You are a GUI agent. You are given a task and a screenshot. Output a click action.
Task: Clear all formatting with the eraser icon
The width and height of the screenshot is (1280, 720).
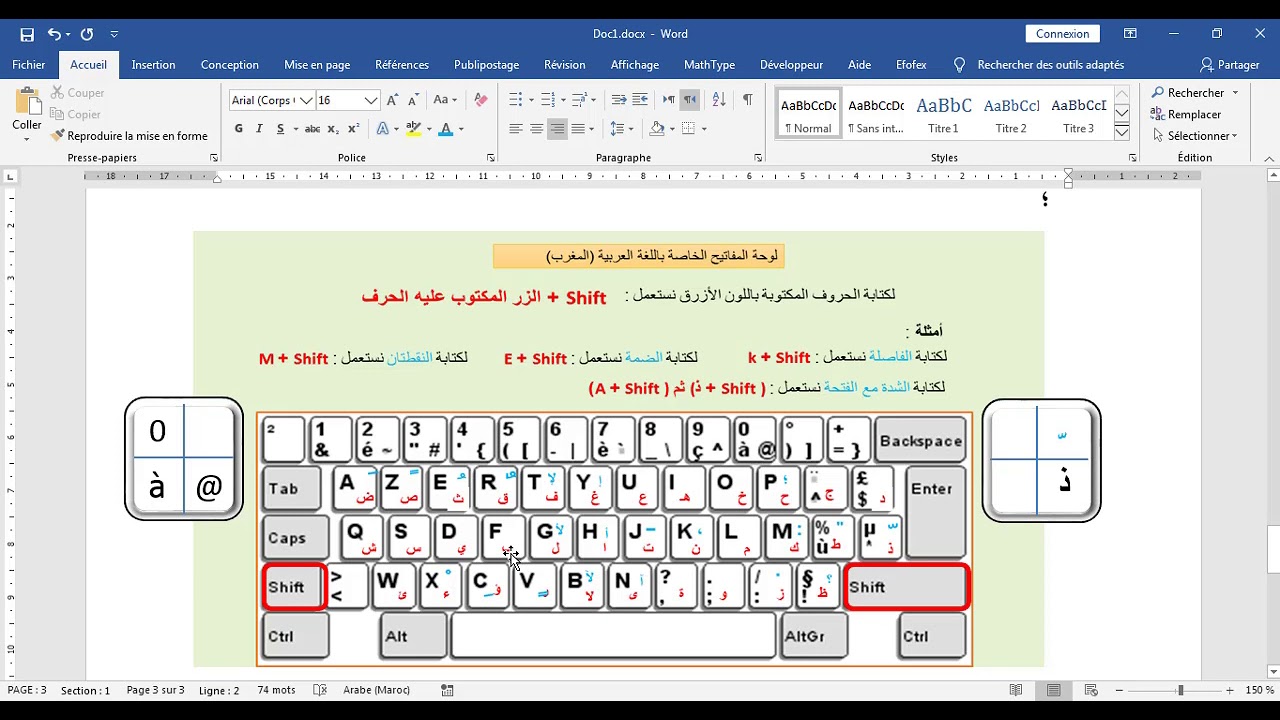pos(481,100)
